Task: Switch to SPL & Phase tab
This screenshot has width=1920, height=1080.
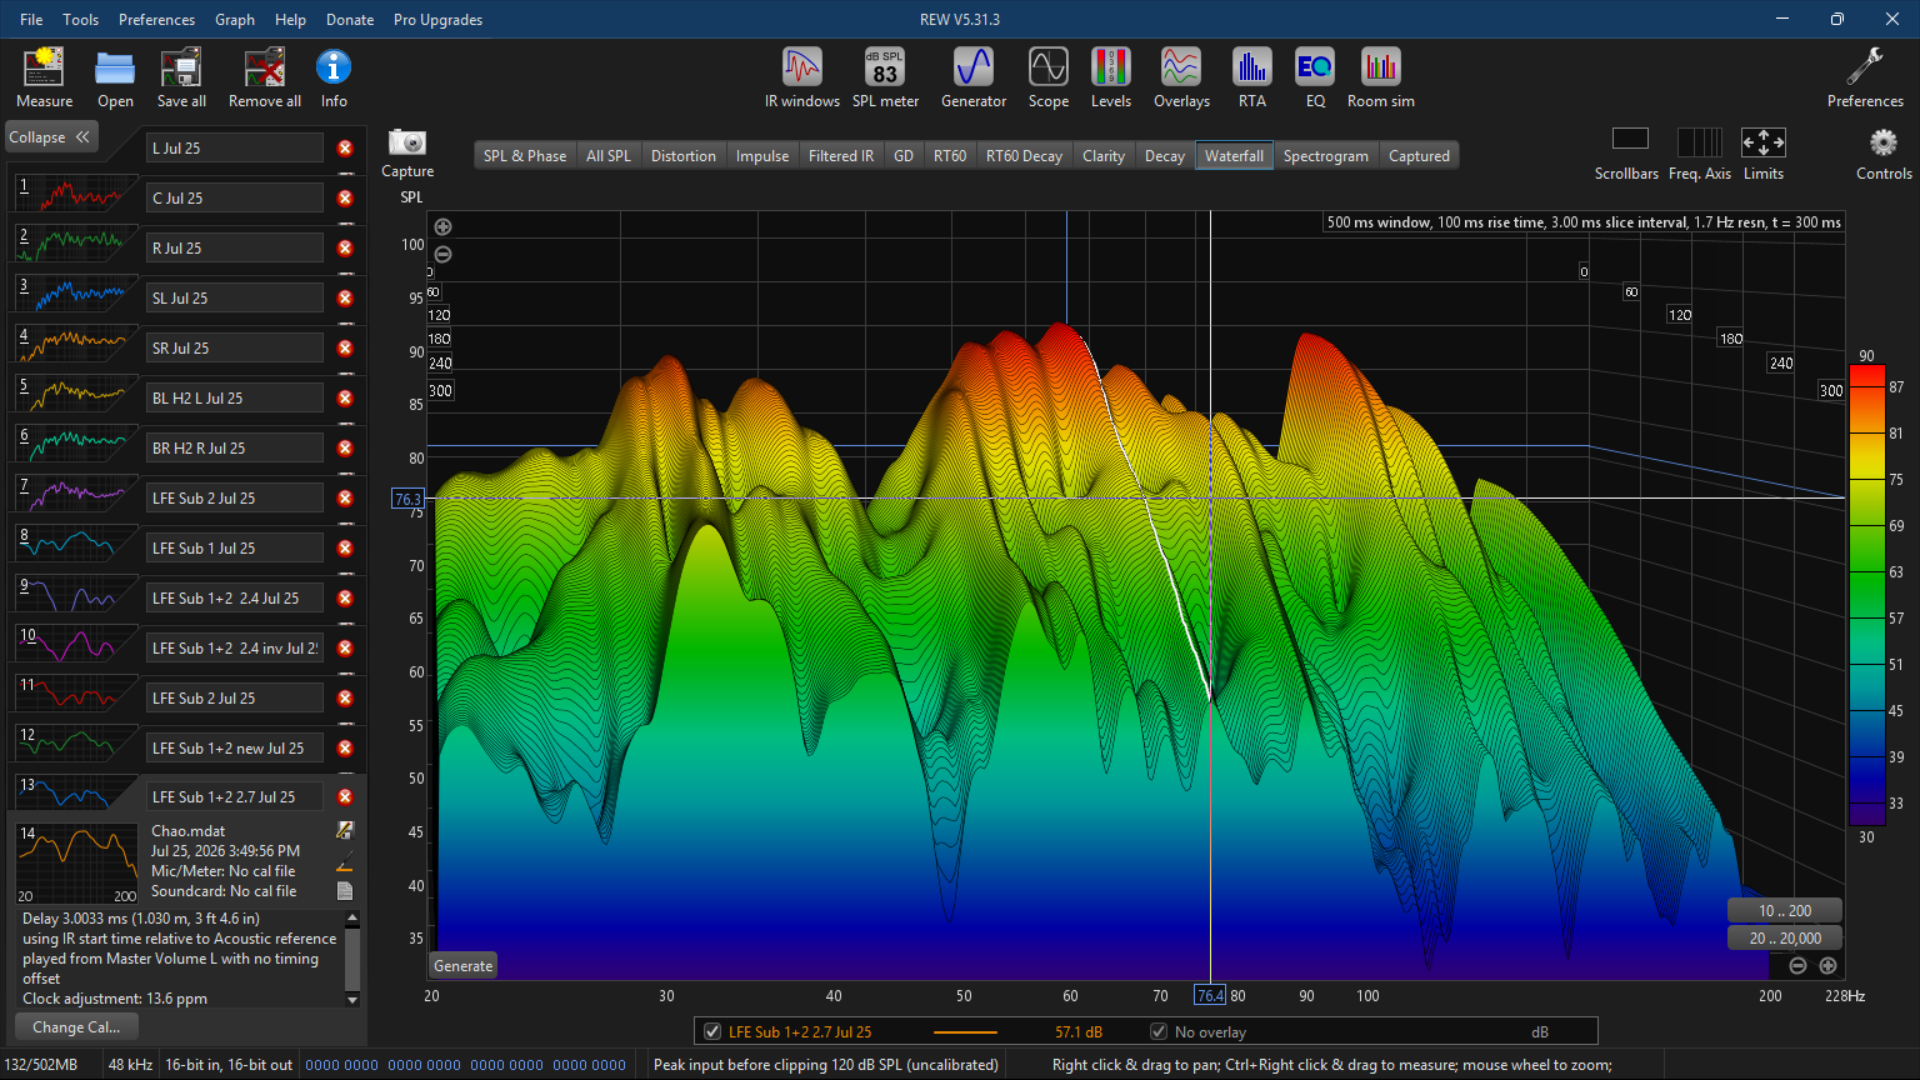Action: [x=525, y=156]
